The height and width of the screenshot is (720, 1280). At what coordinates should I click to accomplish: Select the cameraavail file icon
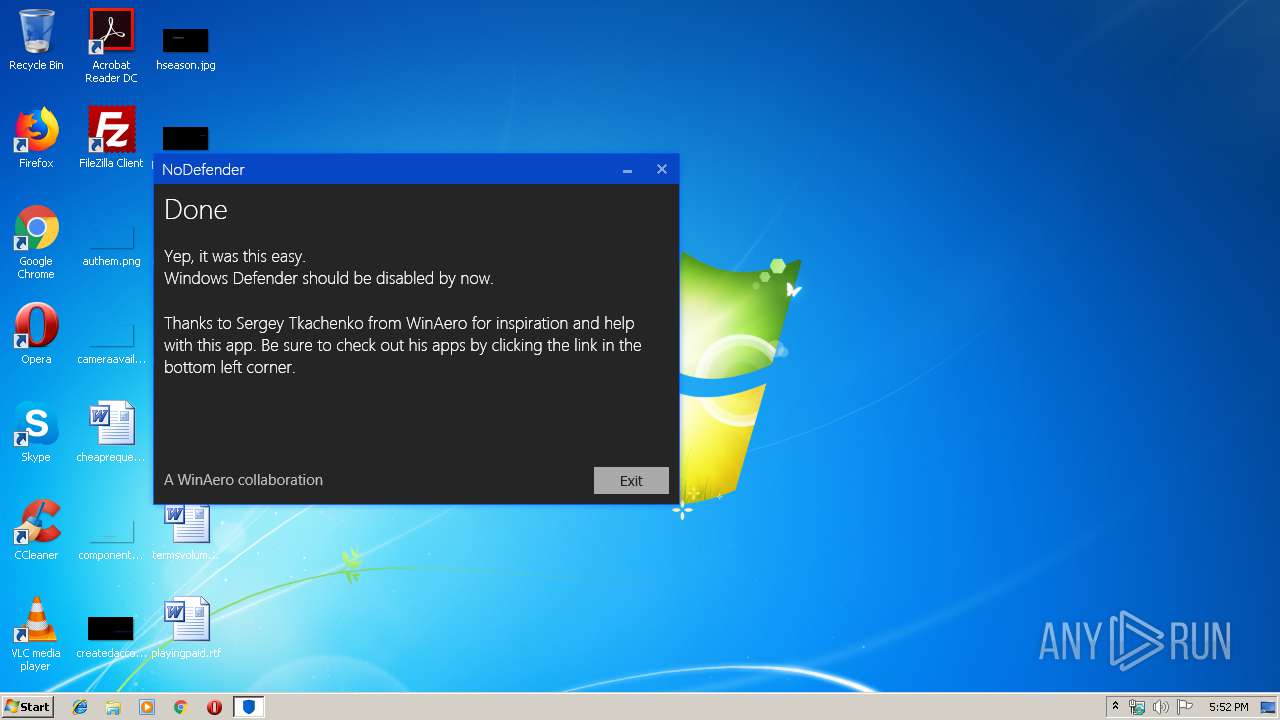click(111, 344)
